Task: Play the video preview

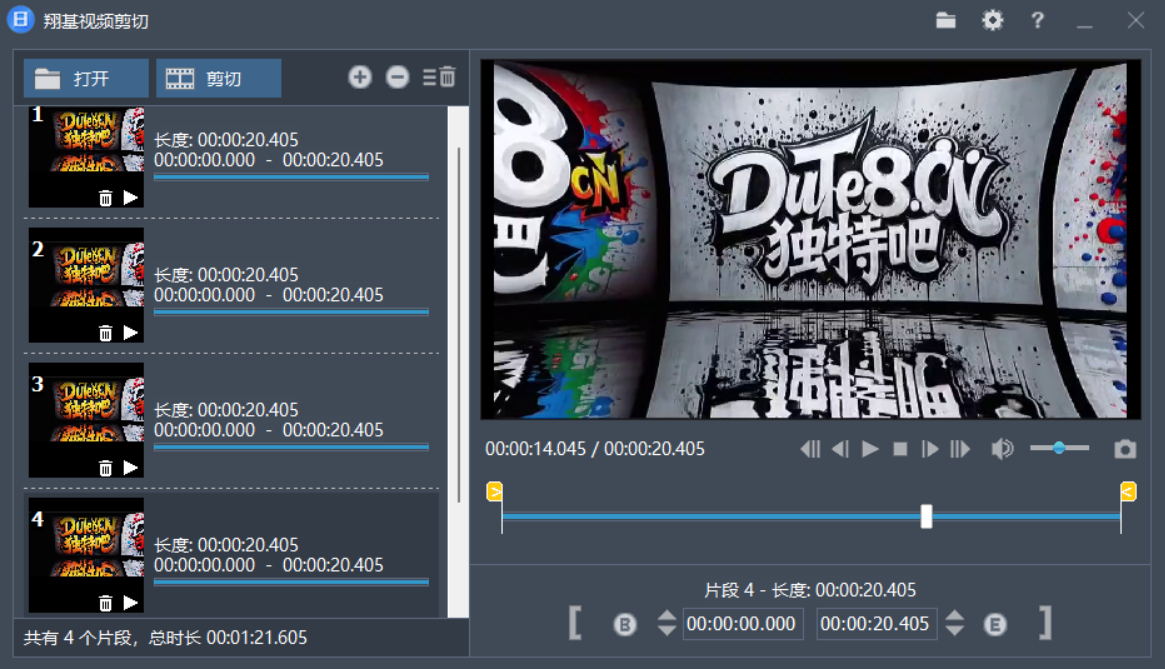Action: click(x=870, y=449)
